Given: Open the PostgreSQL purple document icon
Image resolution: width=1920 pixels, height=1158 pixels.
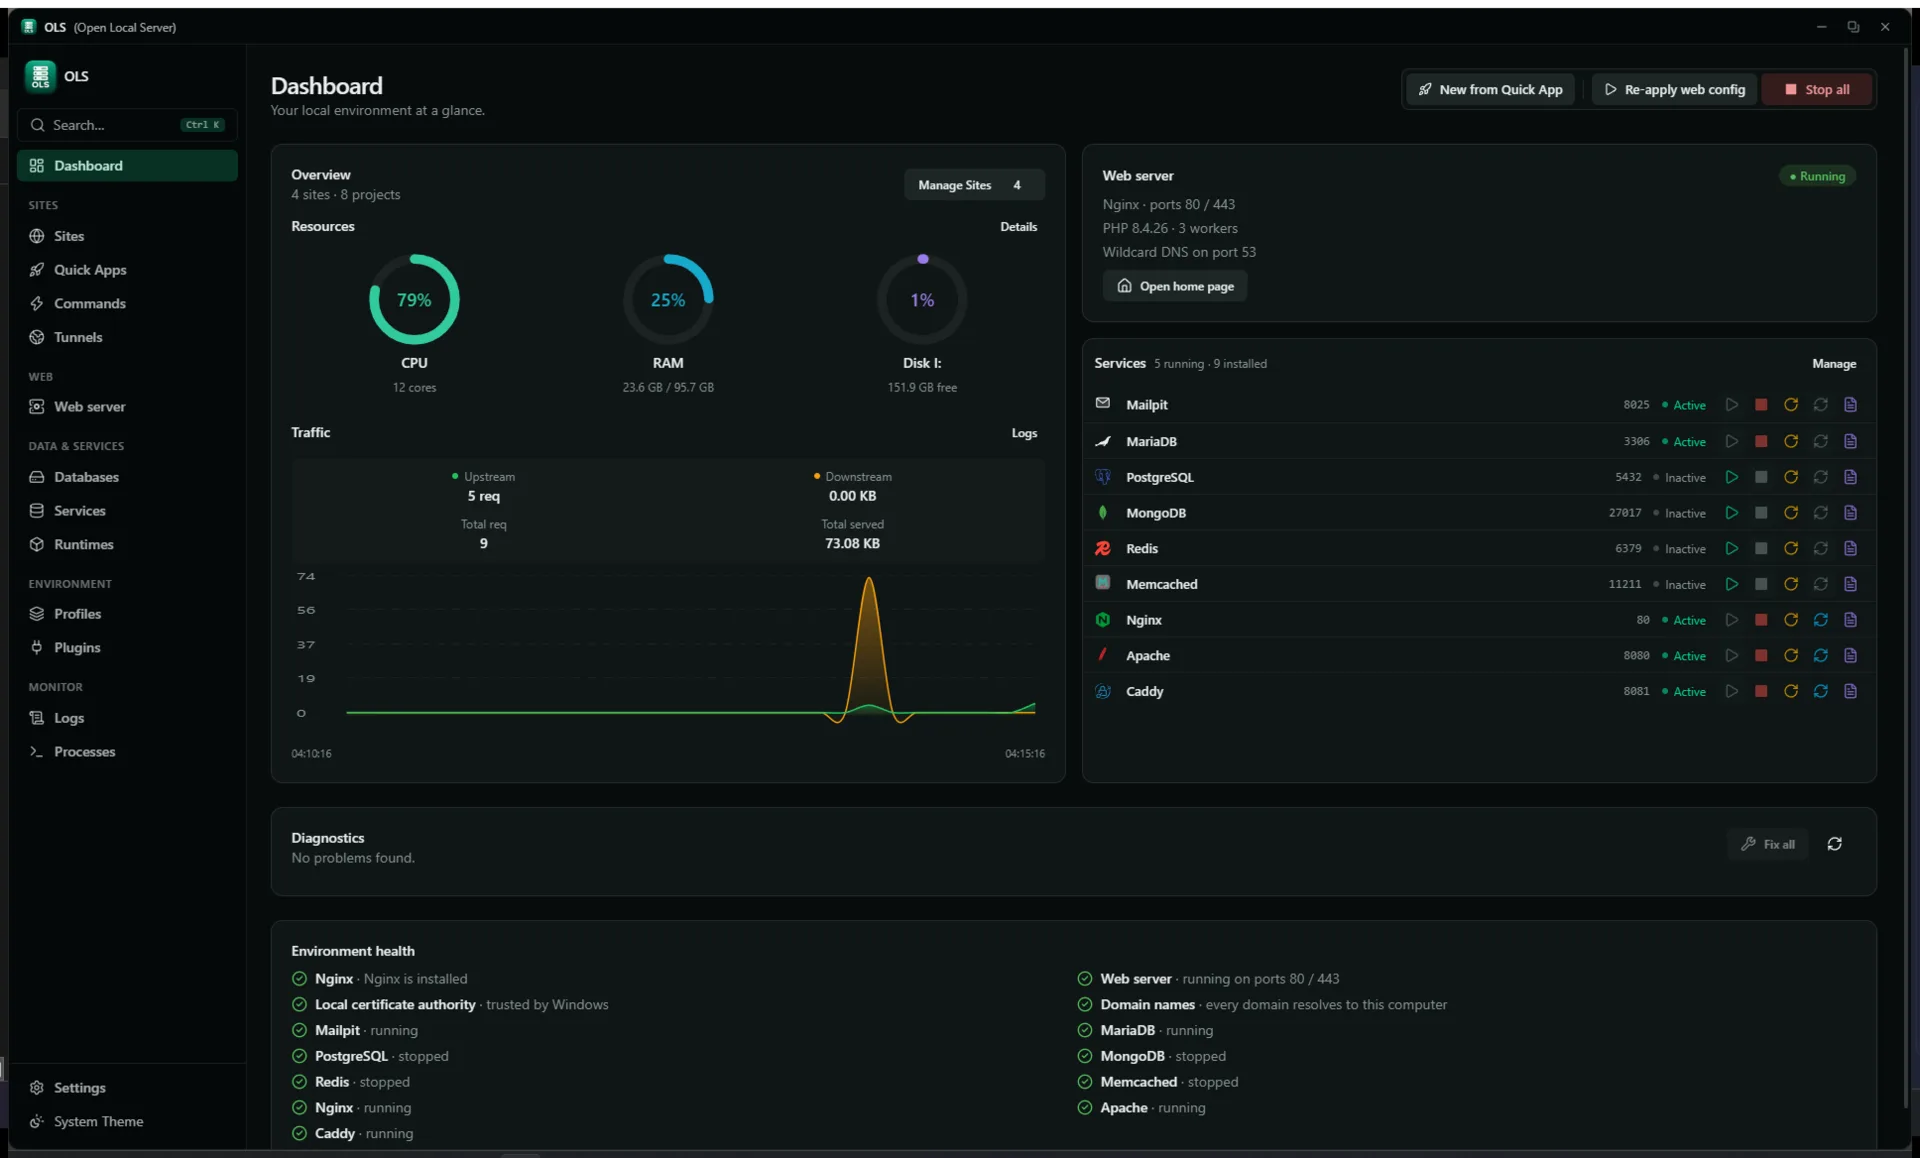Looking at the screenshot, I should (x=1851, y=477).
